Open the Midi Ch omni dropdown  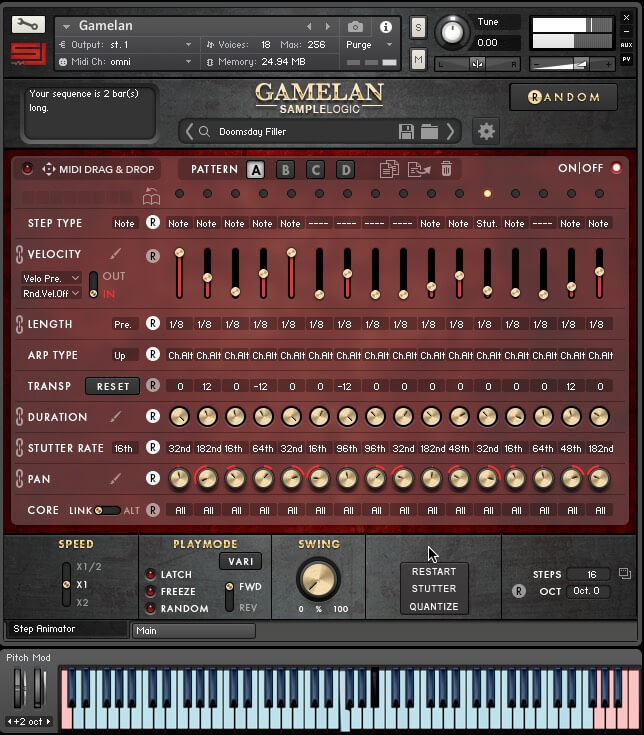pyautogui.click(x=126, y=61)
